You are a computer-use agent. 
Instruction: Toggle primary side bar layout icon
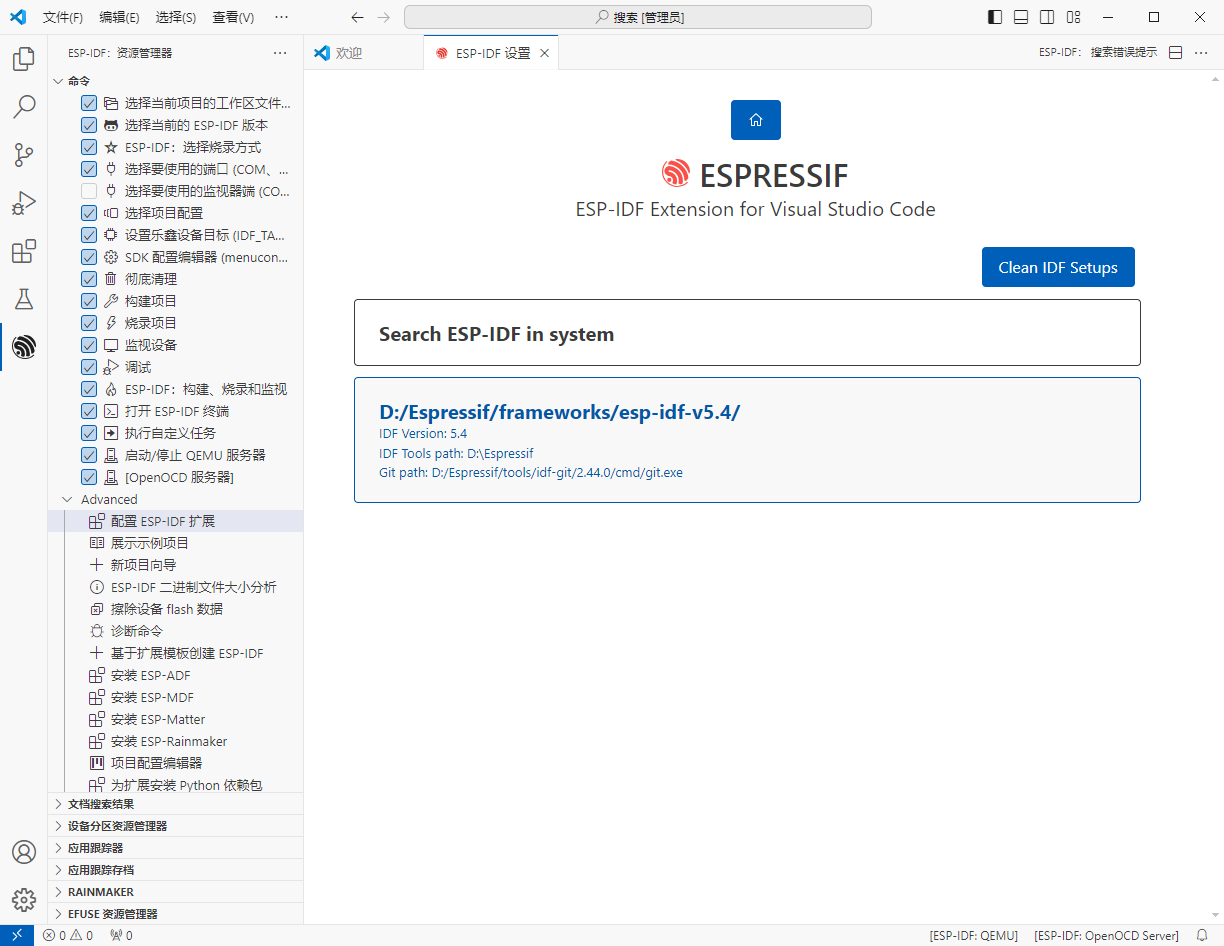point(995,17)
